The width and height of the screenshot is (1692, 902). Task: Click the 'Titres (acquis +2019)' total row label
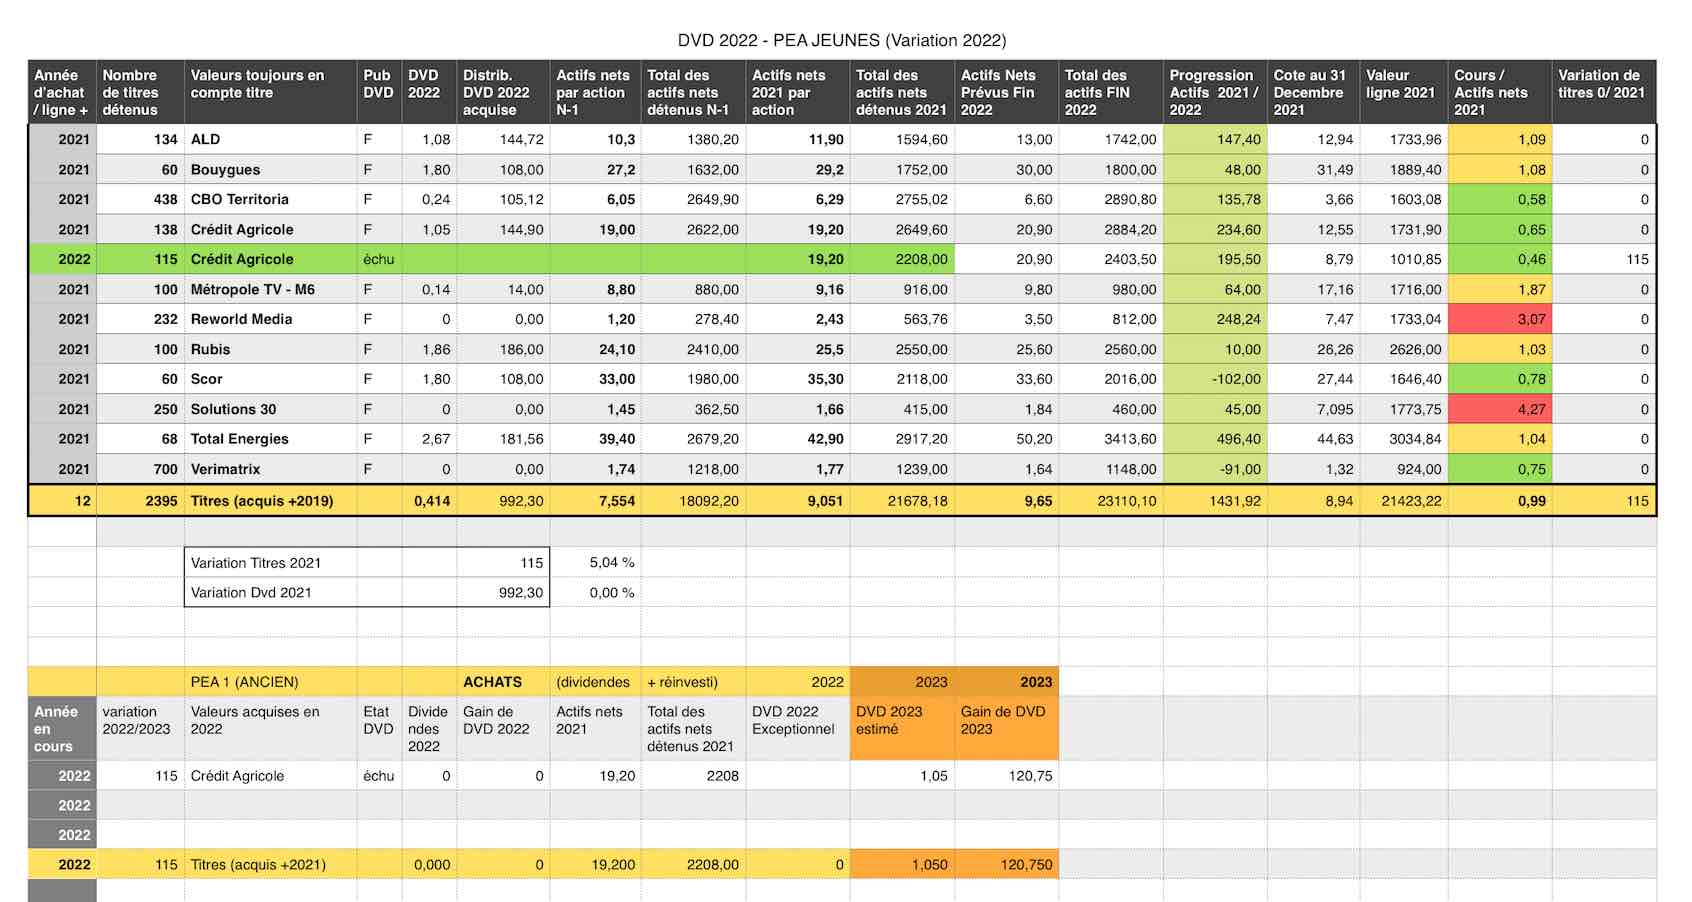coord(270,501)
